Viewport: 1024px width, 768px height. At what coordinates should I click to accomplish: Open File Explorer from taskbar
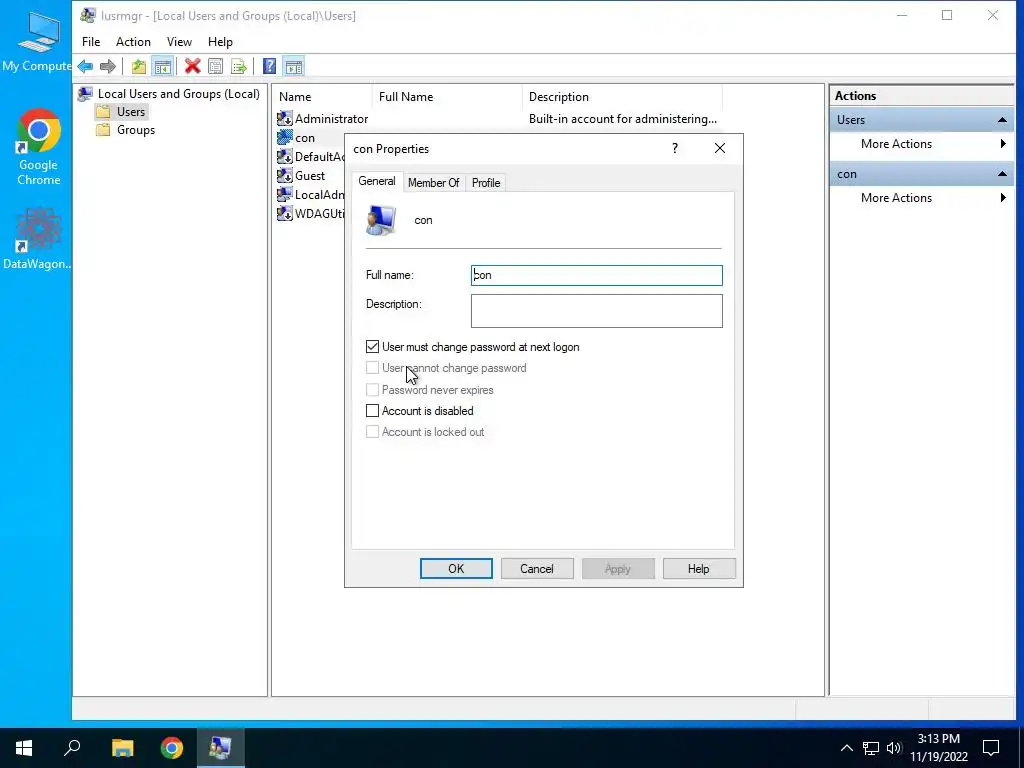[122, 748]
